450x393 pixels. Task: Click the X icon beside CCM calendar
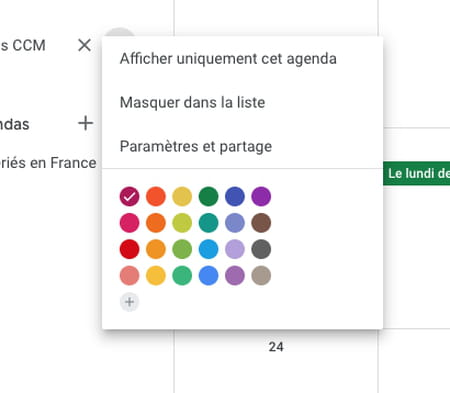(x=84, y=45)
